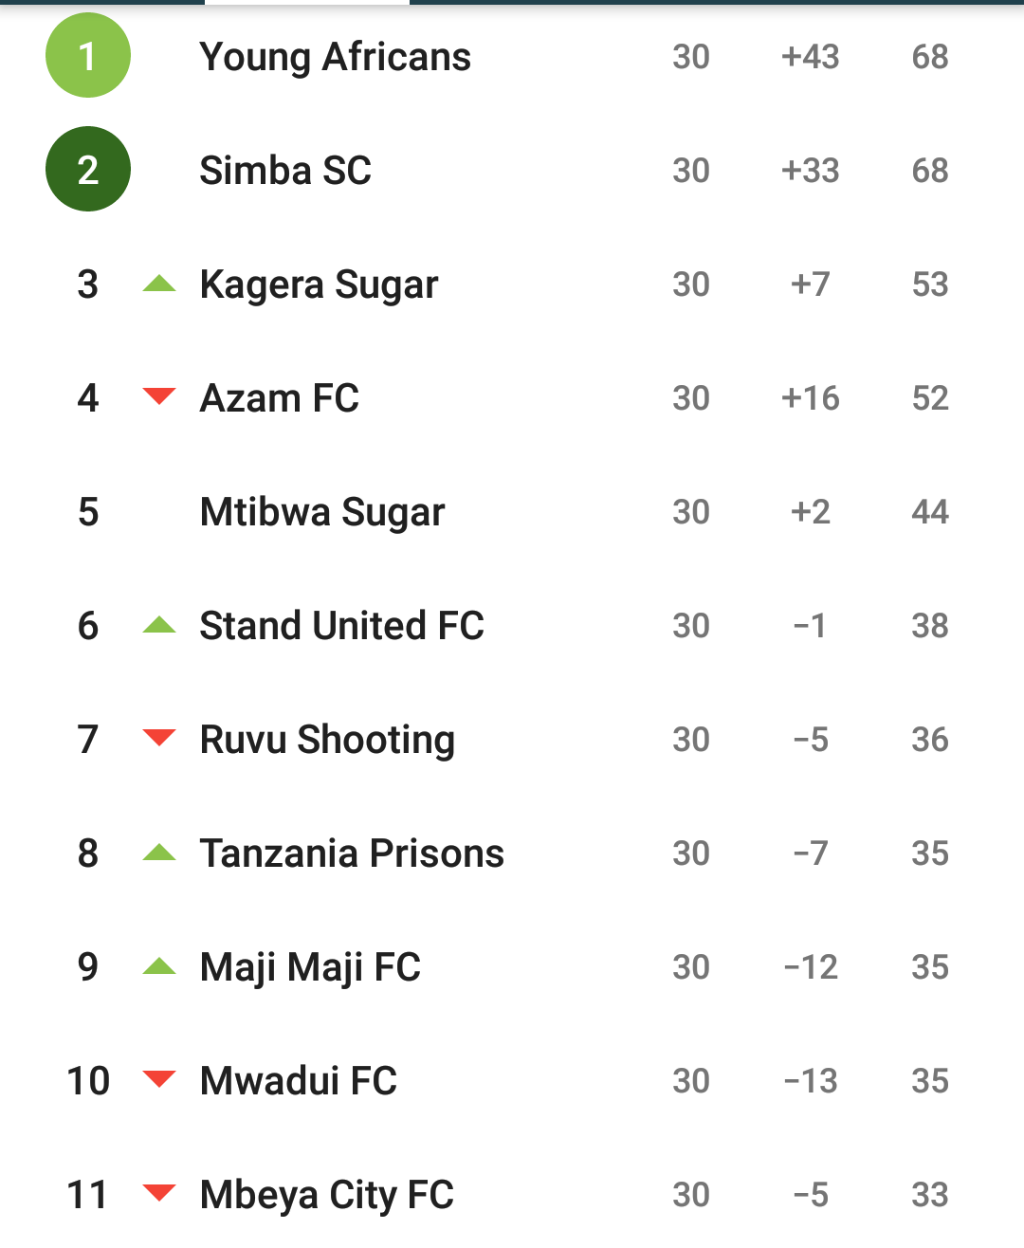Select the active tab indicator at top
Viewport: 1024px width, 1248px height.
[x=307, y=3]
